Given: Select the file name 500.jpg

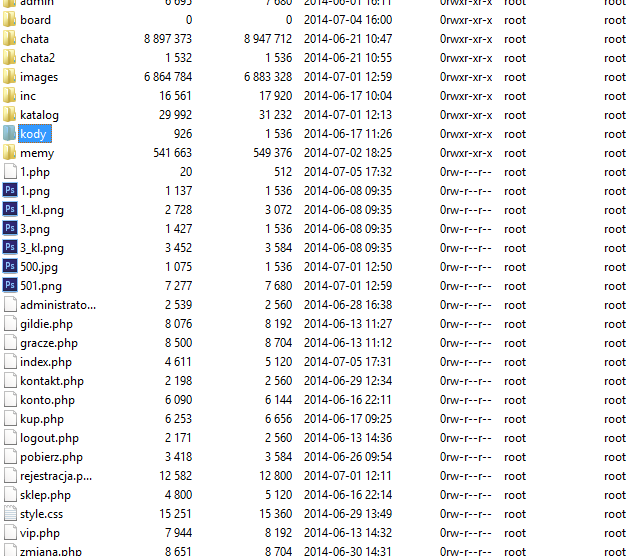Looking at the screenshot, I should point(39,267).
